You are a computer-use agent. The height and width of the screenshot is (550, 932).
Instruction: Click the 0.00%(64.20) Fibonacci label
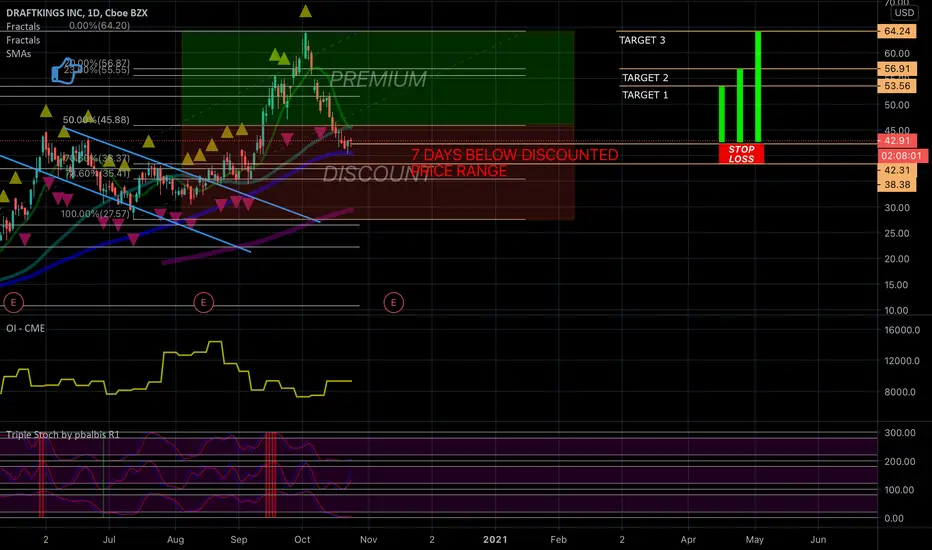point(99,26)
